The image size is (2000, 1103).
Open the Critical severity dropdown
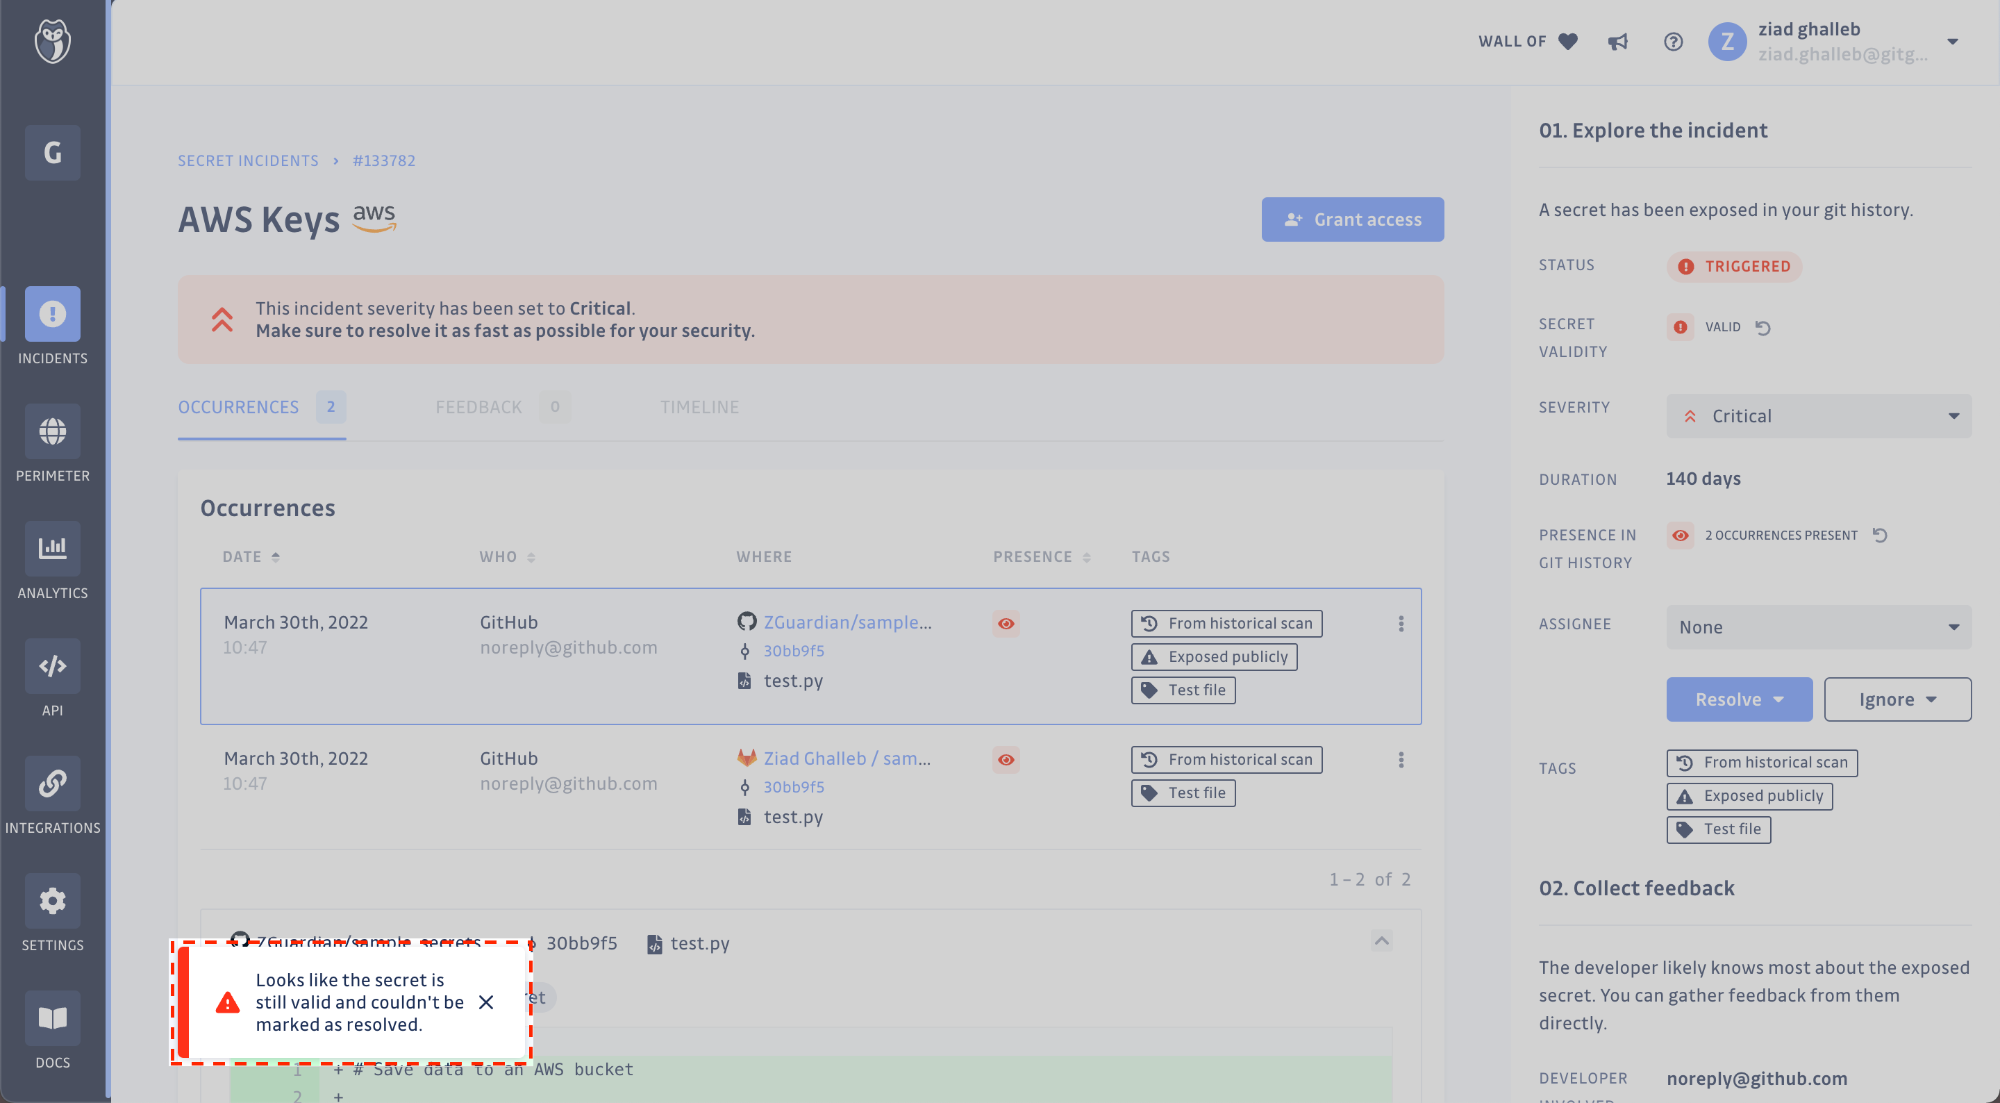point(1818,416)
